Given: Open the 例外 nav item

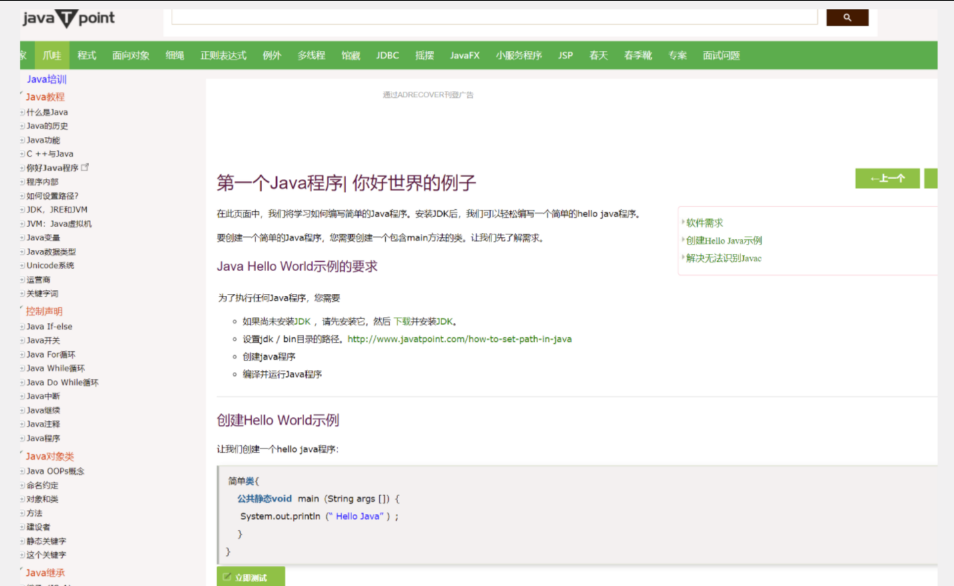Looking at the screenshot, I should coord(271,55).
